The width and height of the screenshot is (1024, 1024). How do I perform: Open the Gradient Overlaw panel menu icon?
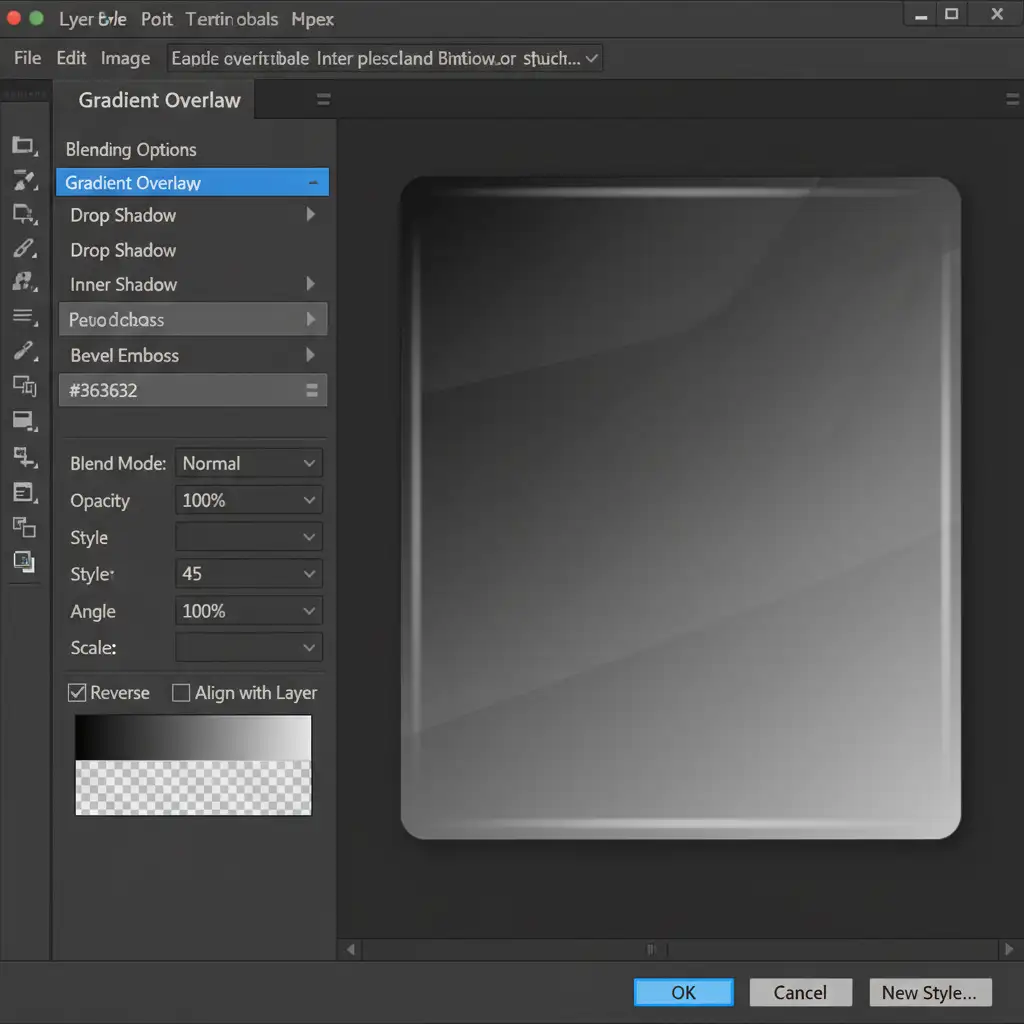tap(323, 100)
